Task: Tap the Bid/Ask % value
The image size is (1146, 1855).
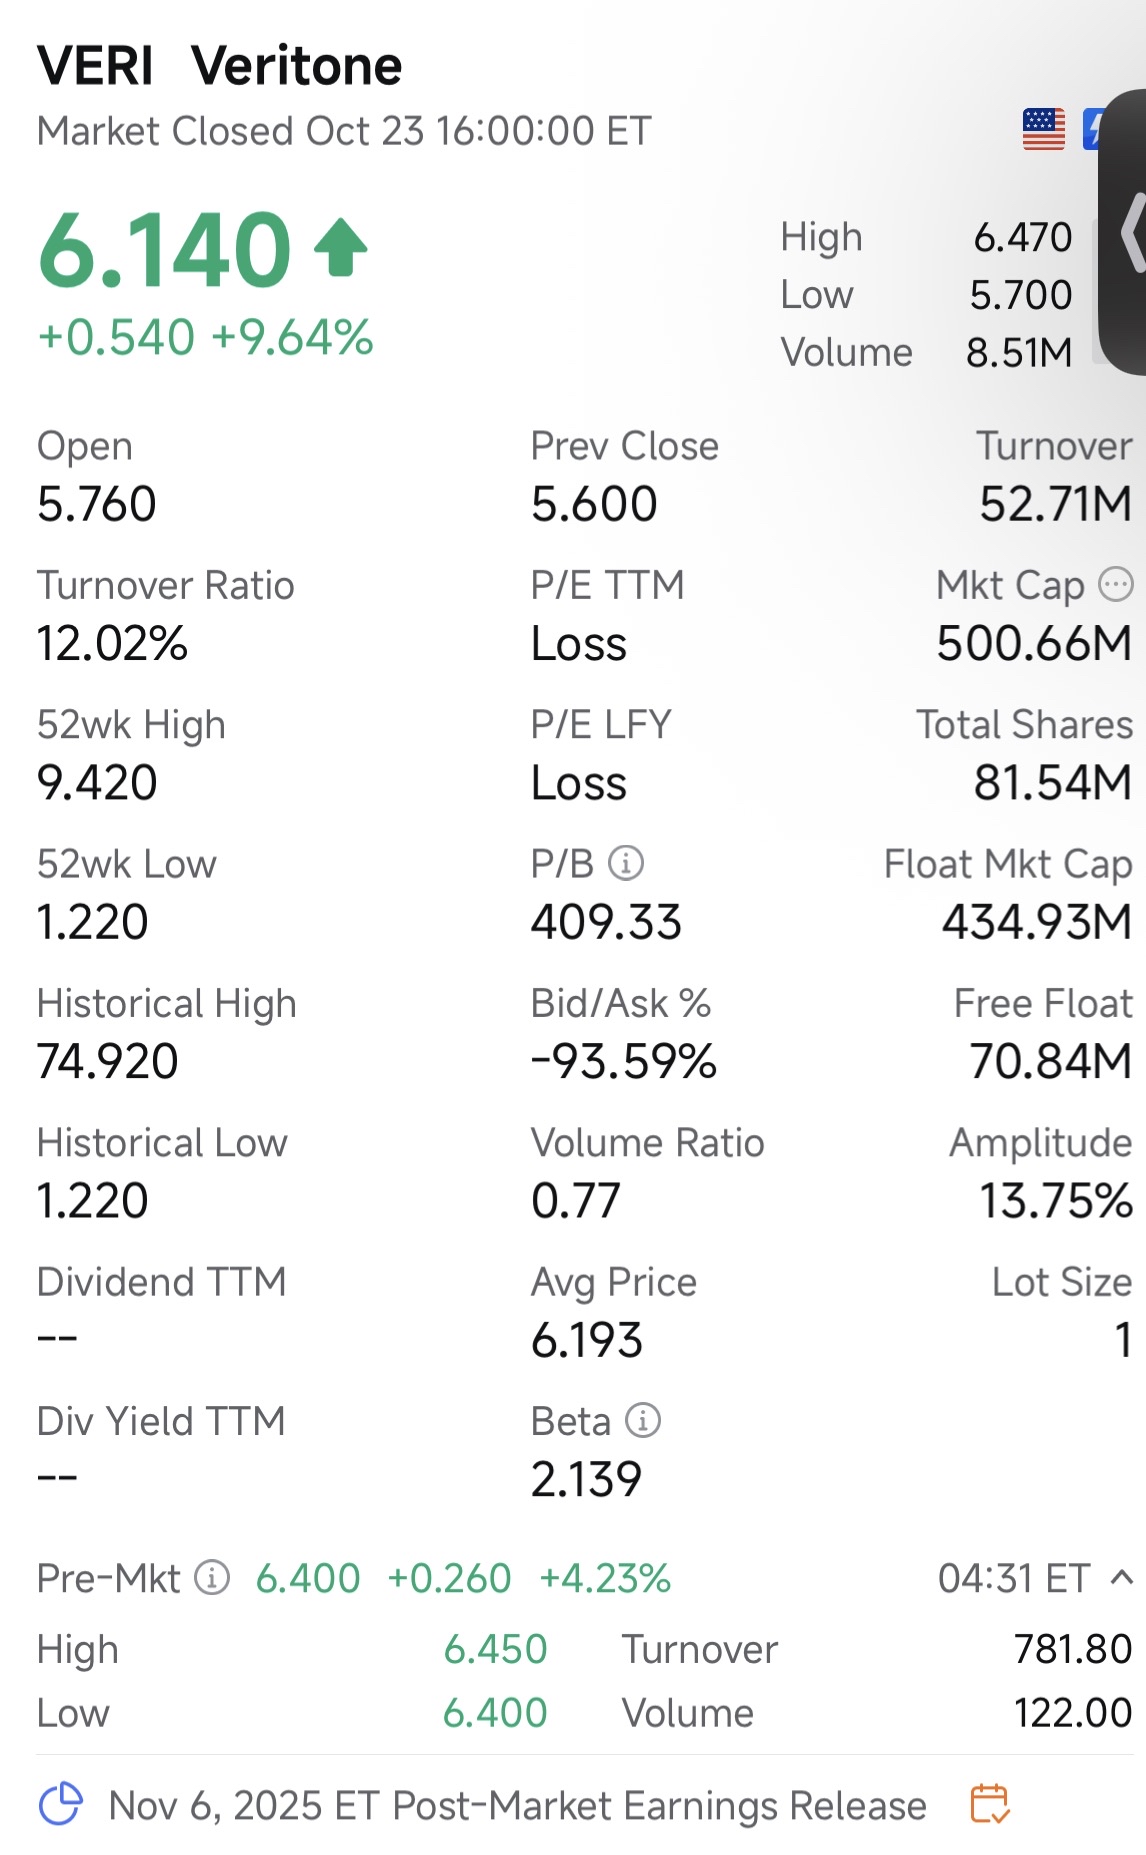Action: click(x=624, y=1061)
